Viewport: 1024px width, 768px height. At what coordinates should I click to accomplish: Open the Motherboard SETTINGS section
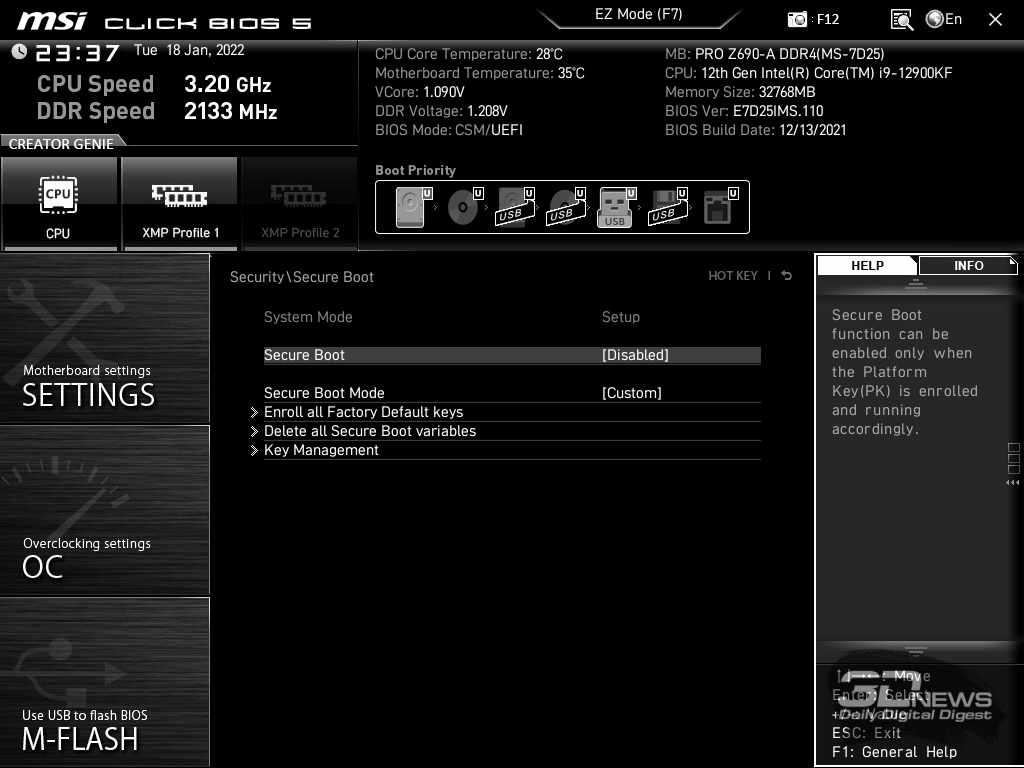coord(104,338)
